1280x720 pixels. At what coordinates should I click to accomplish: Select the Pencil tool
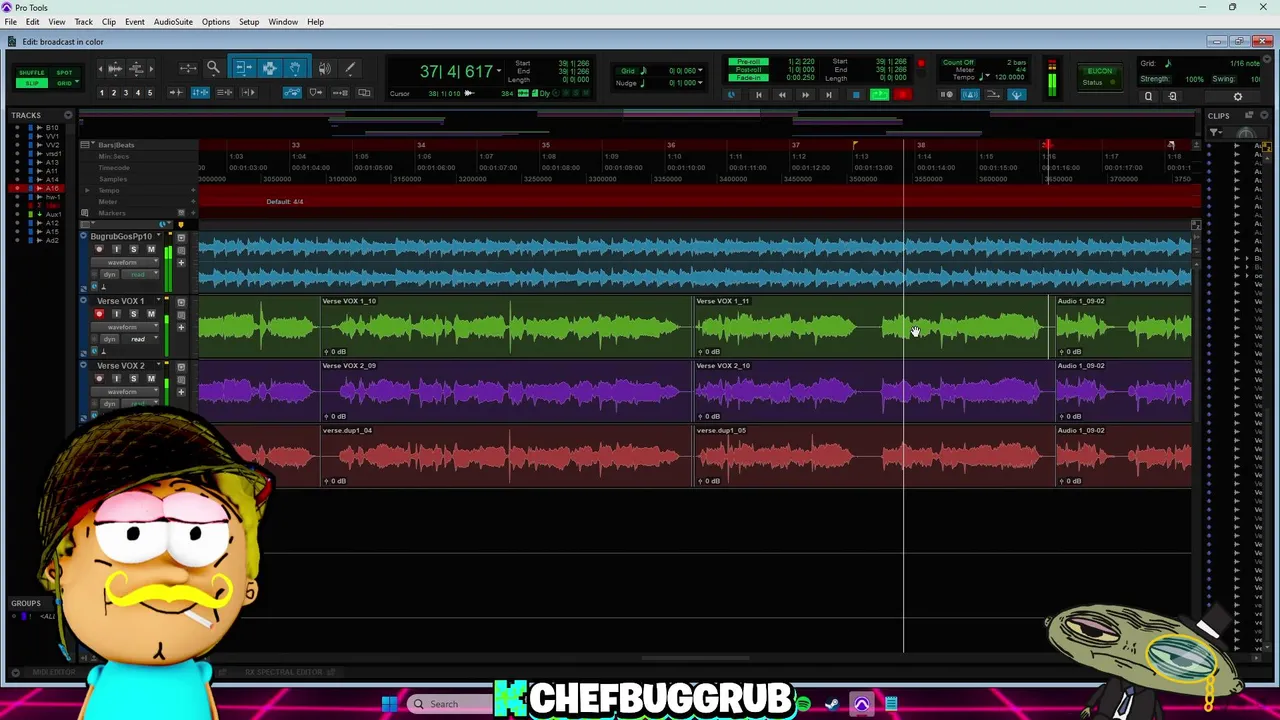[x=350, y=68]
